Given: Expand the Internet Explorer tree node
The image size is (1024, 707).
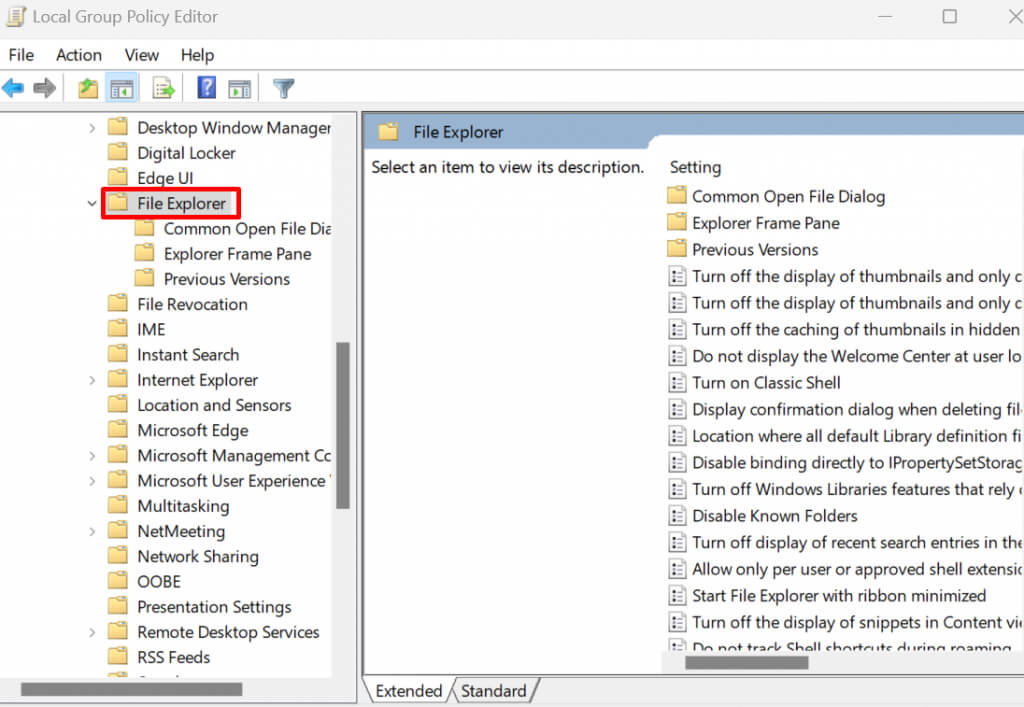Looking at the screenshot, I should point(92,380).
